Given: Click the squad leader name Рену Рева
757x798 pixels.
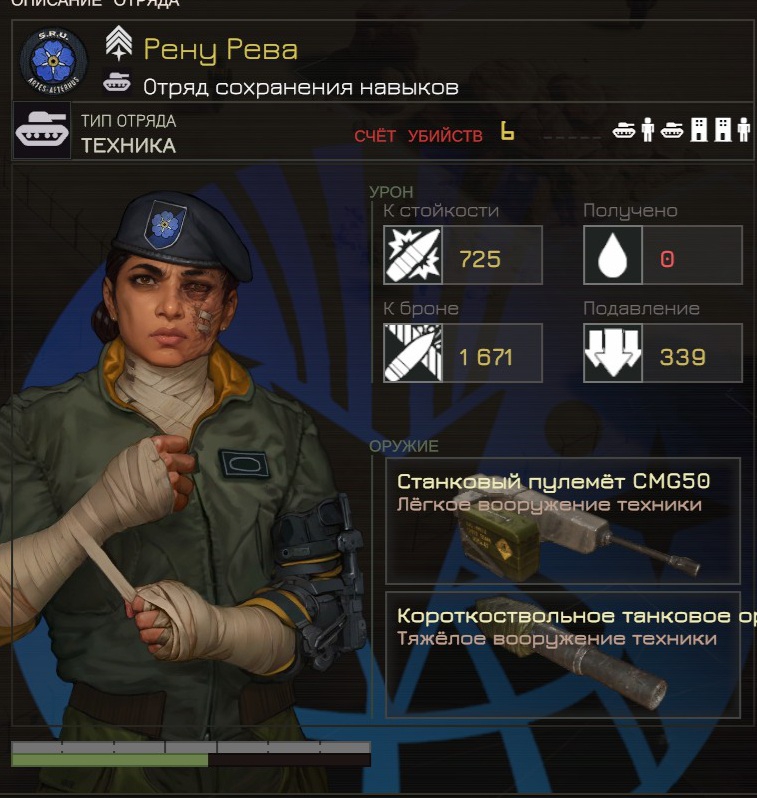Looking at the screenshot, I should pyautogui.click(x=220, y=50).
